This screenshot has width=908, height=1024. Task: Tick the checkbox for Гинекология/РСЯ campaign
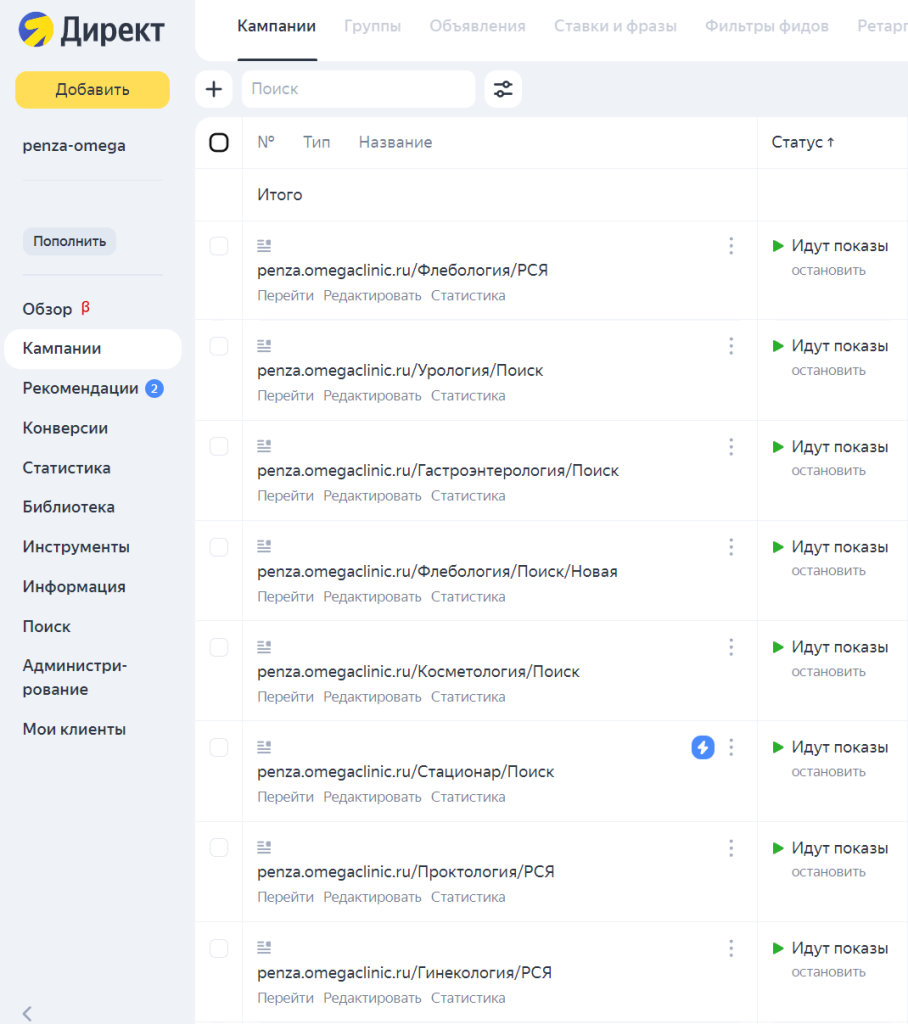pos(219,948)
